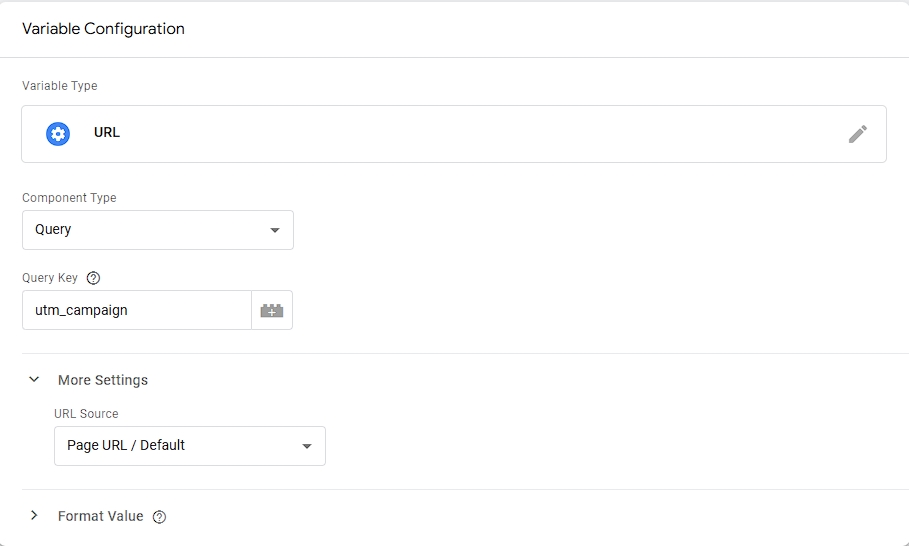909x546 pixels.
Task: Click the Format Value section title
Action: 100,516
